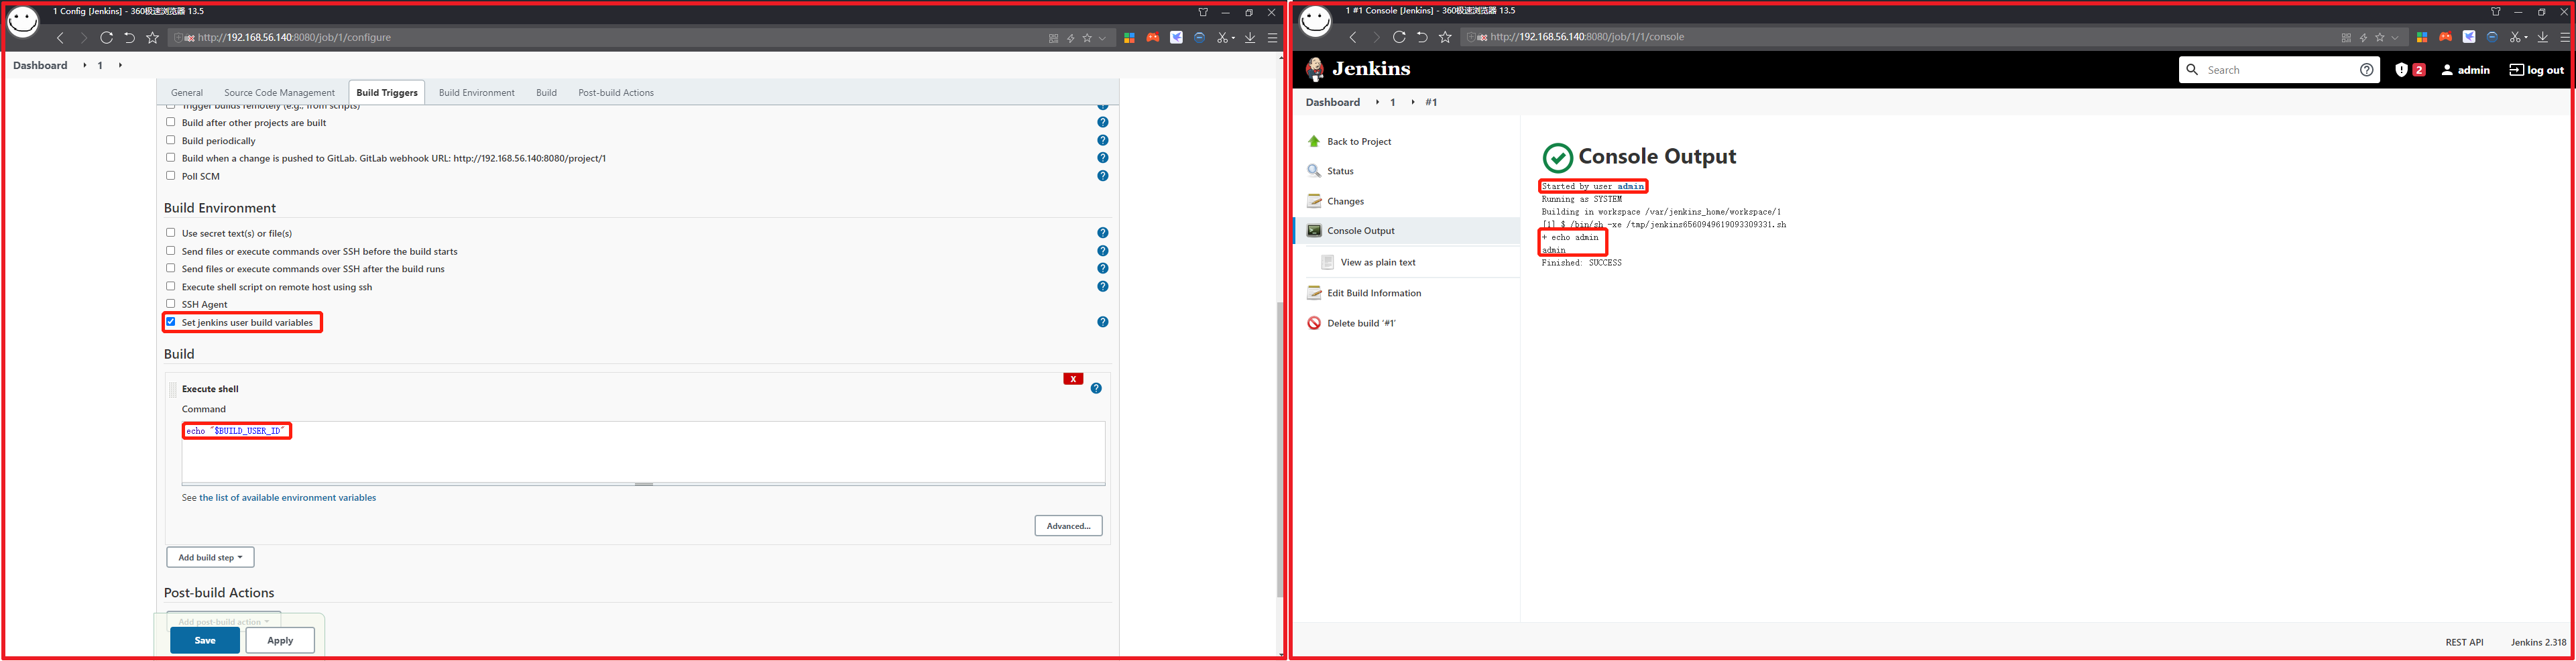The image size is (2576, 661).
Task: Check Send files over SSH after build runs
Action: pyautogui.click(x=170, y=268)
